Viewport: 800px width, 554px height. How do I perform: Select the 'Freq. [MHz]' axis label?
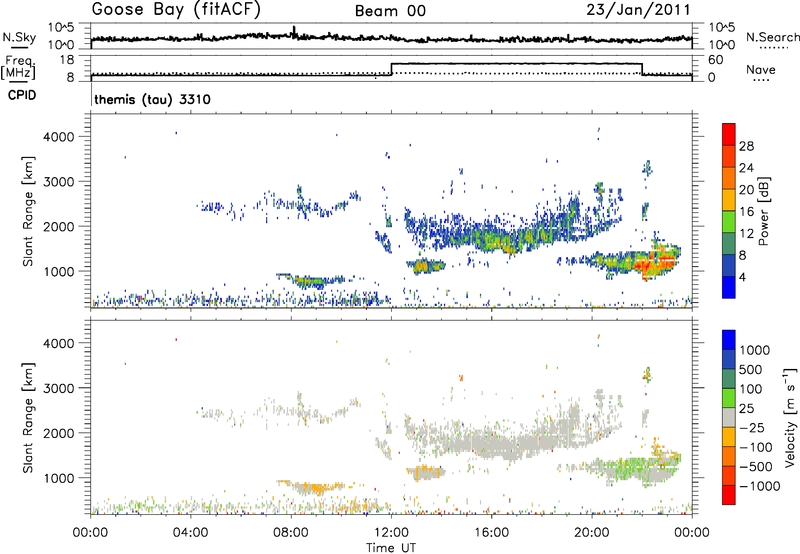pyautogui.click(x=18, y=67)
